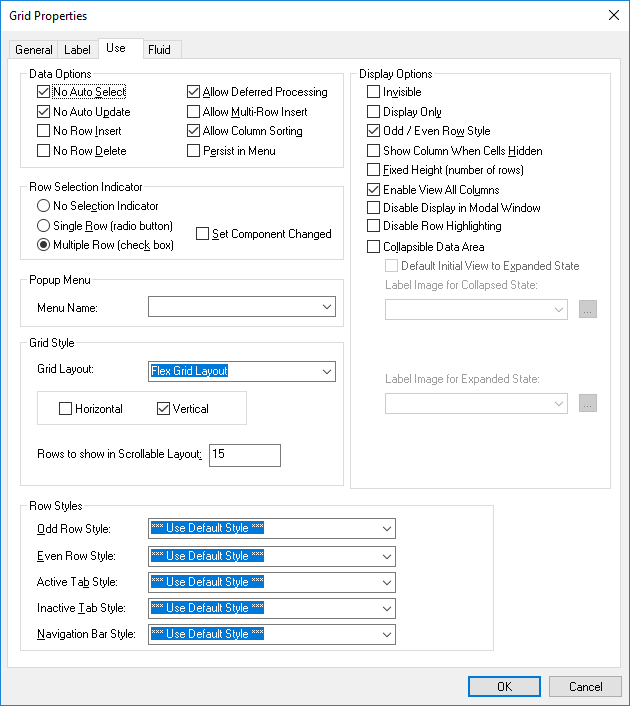Click browse button for Collapsed State image

pyautogui.click(x=588, y=309)
